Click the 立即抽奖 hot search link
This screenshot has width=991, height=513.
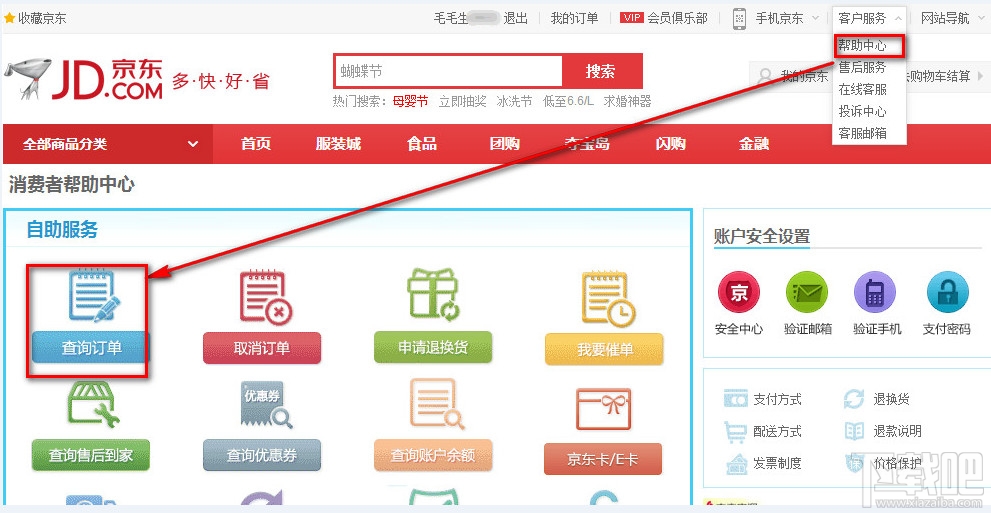coord(463,102)
